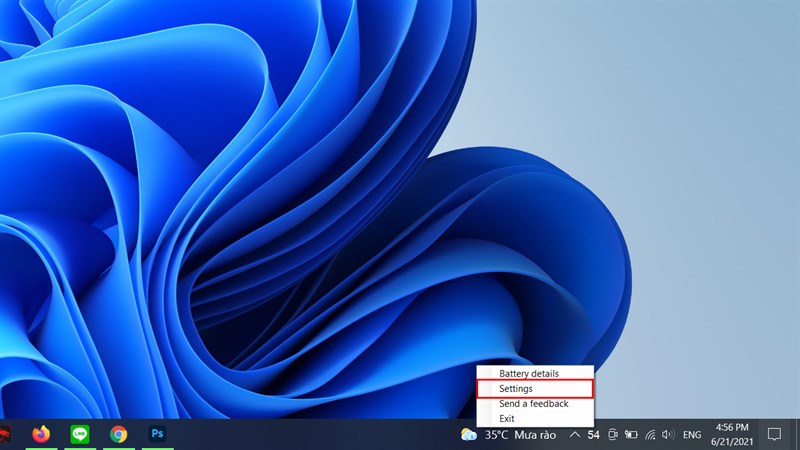The image size is (800, 450).
Task: Open the battery power status icon
Action: click(x=630, y=435)
